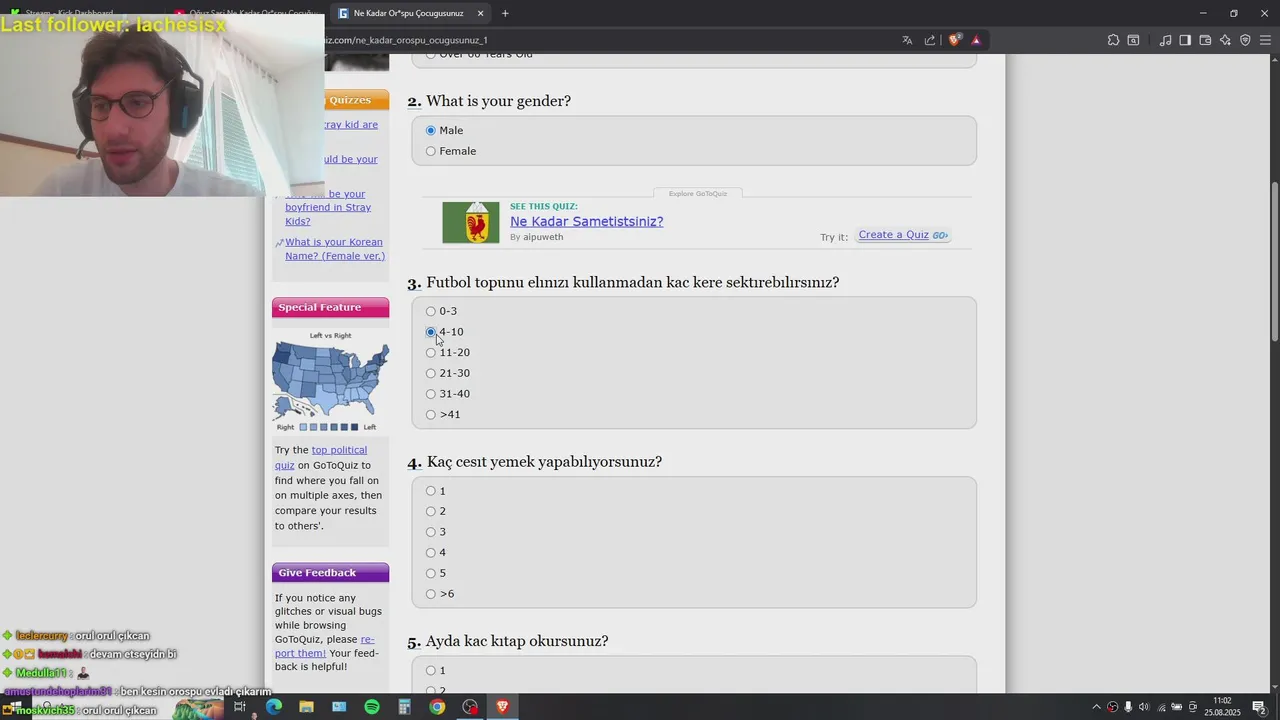1280x720 pixels.
Task: Choose 3 for question 4 yemek
Action: coord(431,532)
